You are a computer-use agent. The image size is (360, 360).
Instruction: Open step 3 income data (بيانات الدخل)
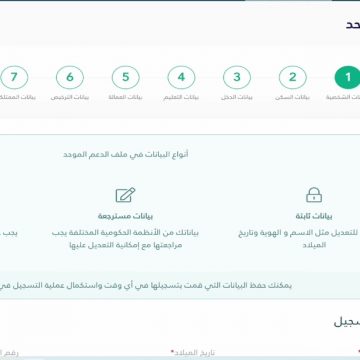237,77
